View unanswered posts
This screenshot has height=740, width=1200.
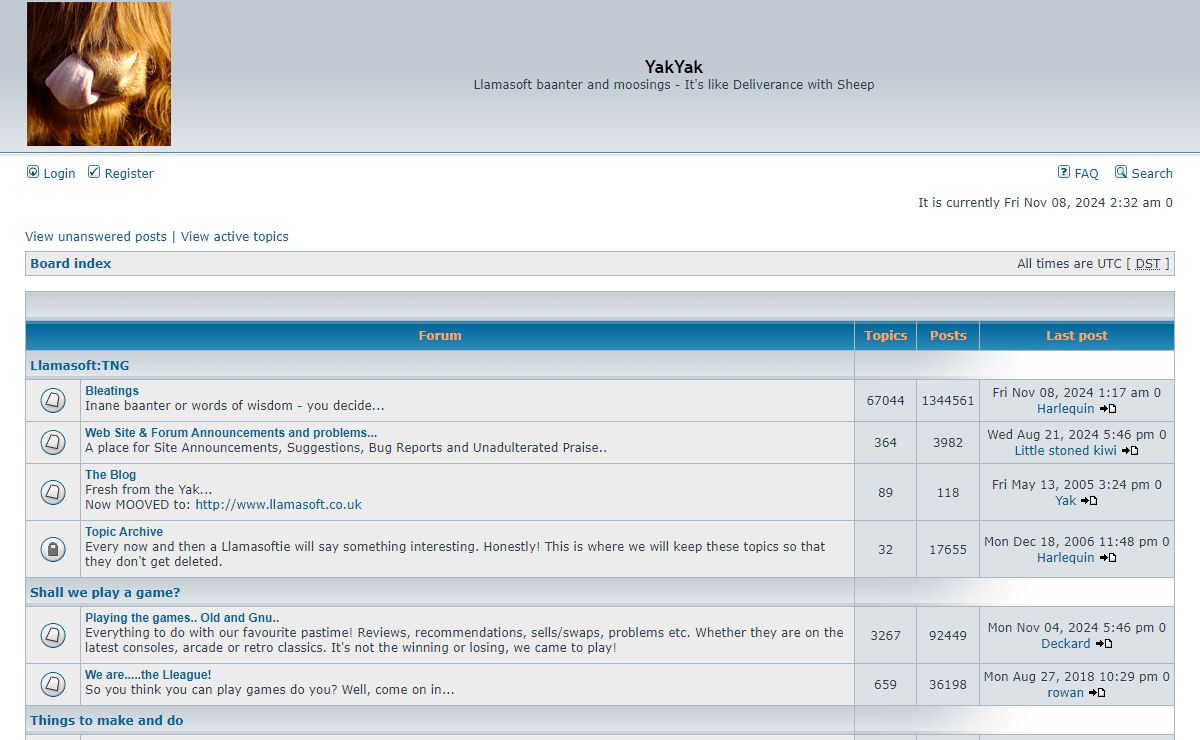(x=96, y=237)
